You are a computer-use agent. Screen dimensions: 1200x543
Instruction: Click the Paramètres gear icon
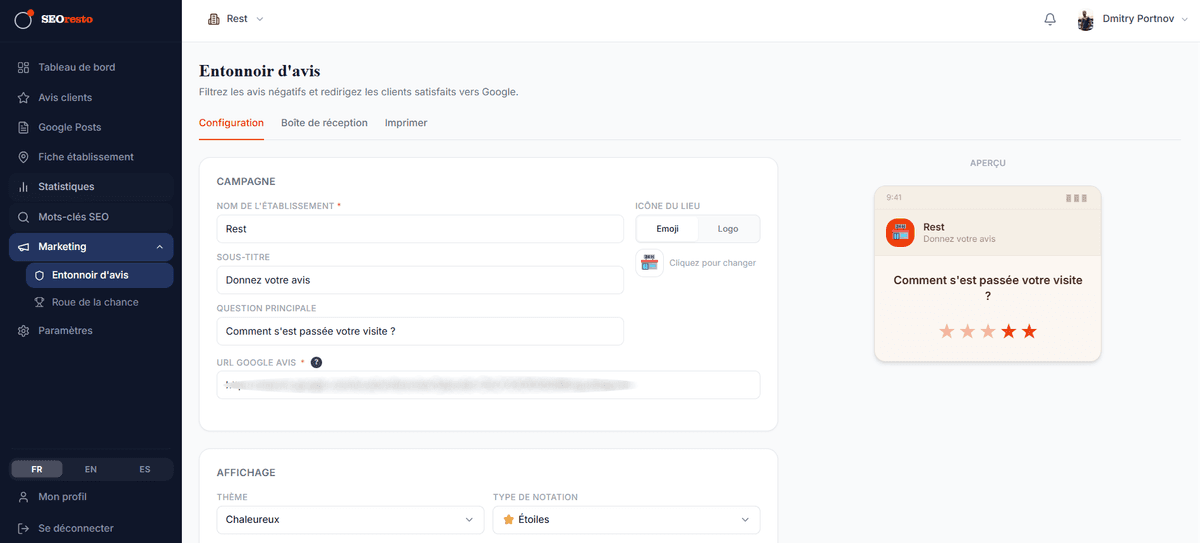pos(23,331)
